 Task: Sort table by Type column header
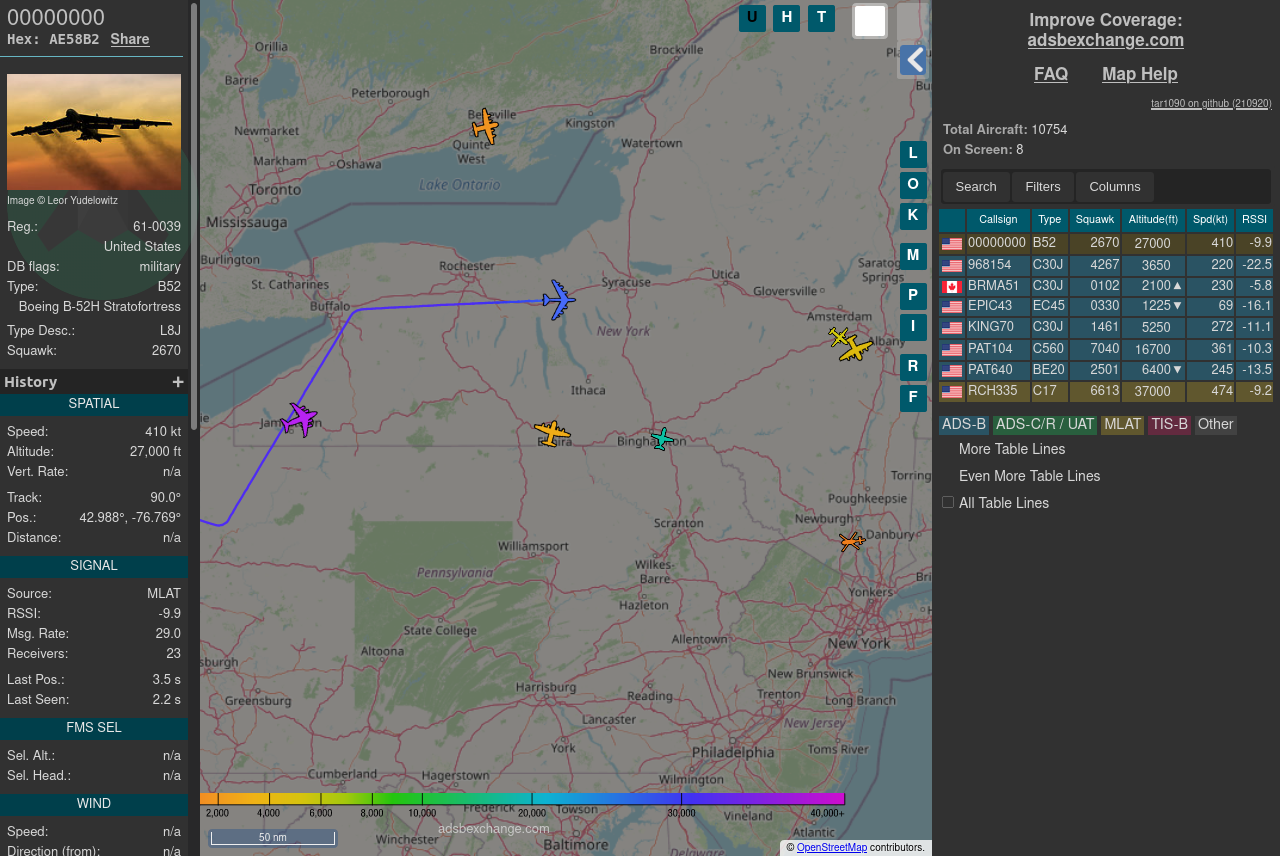1050,220
